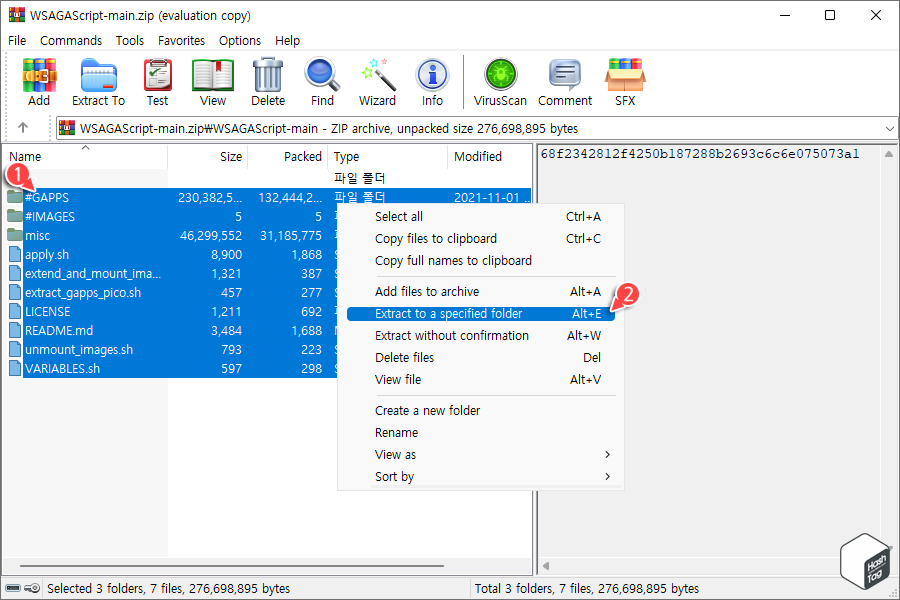Sort files by the Name column header
900x600 pixels.
tap(25, 156)
